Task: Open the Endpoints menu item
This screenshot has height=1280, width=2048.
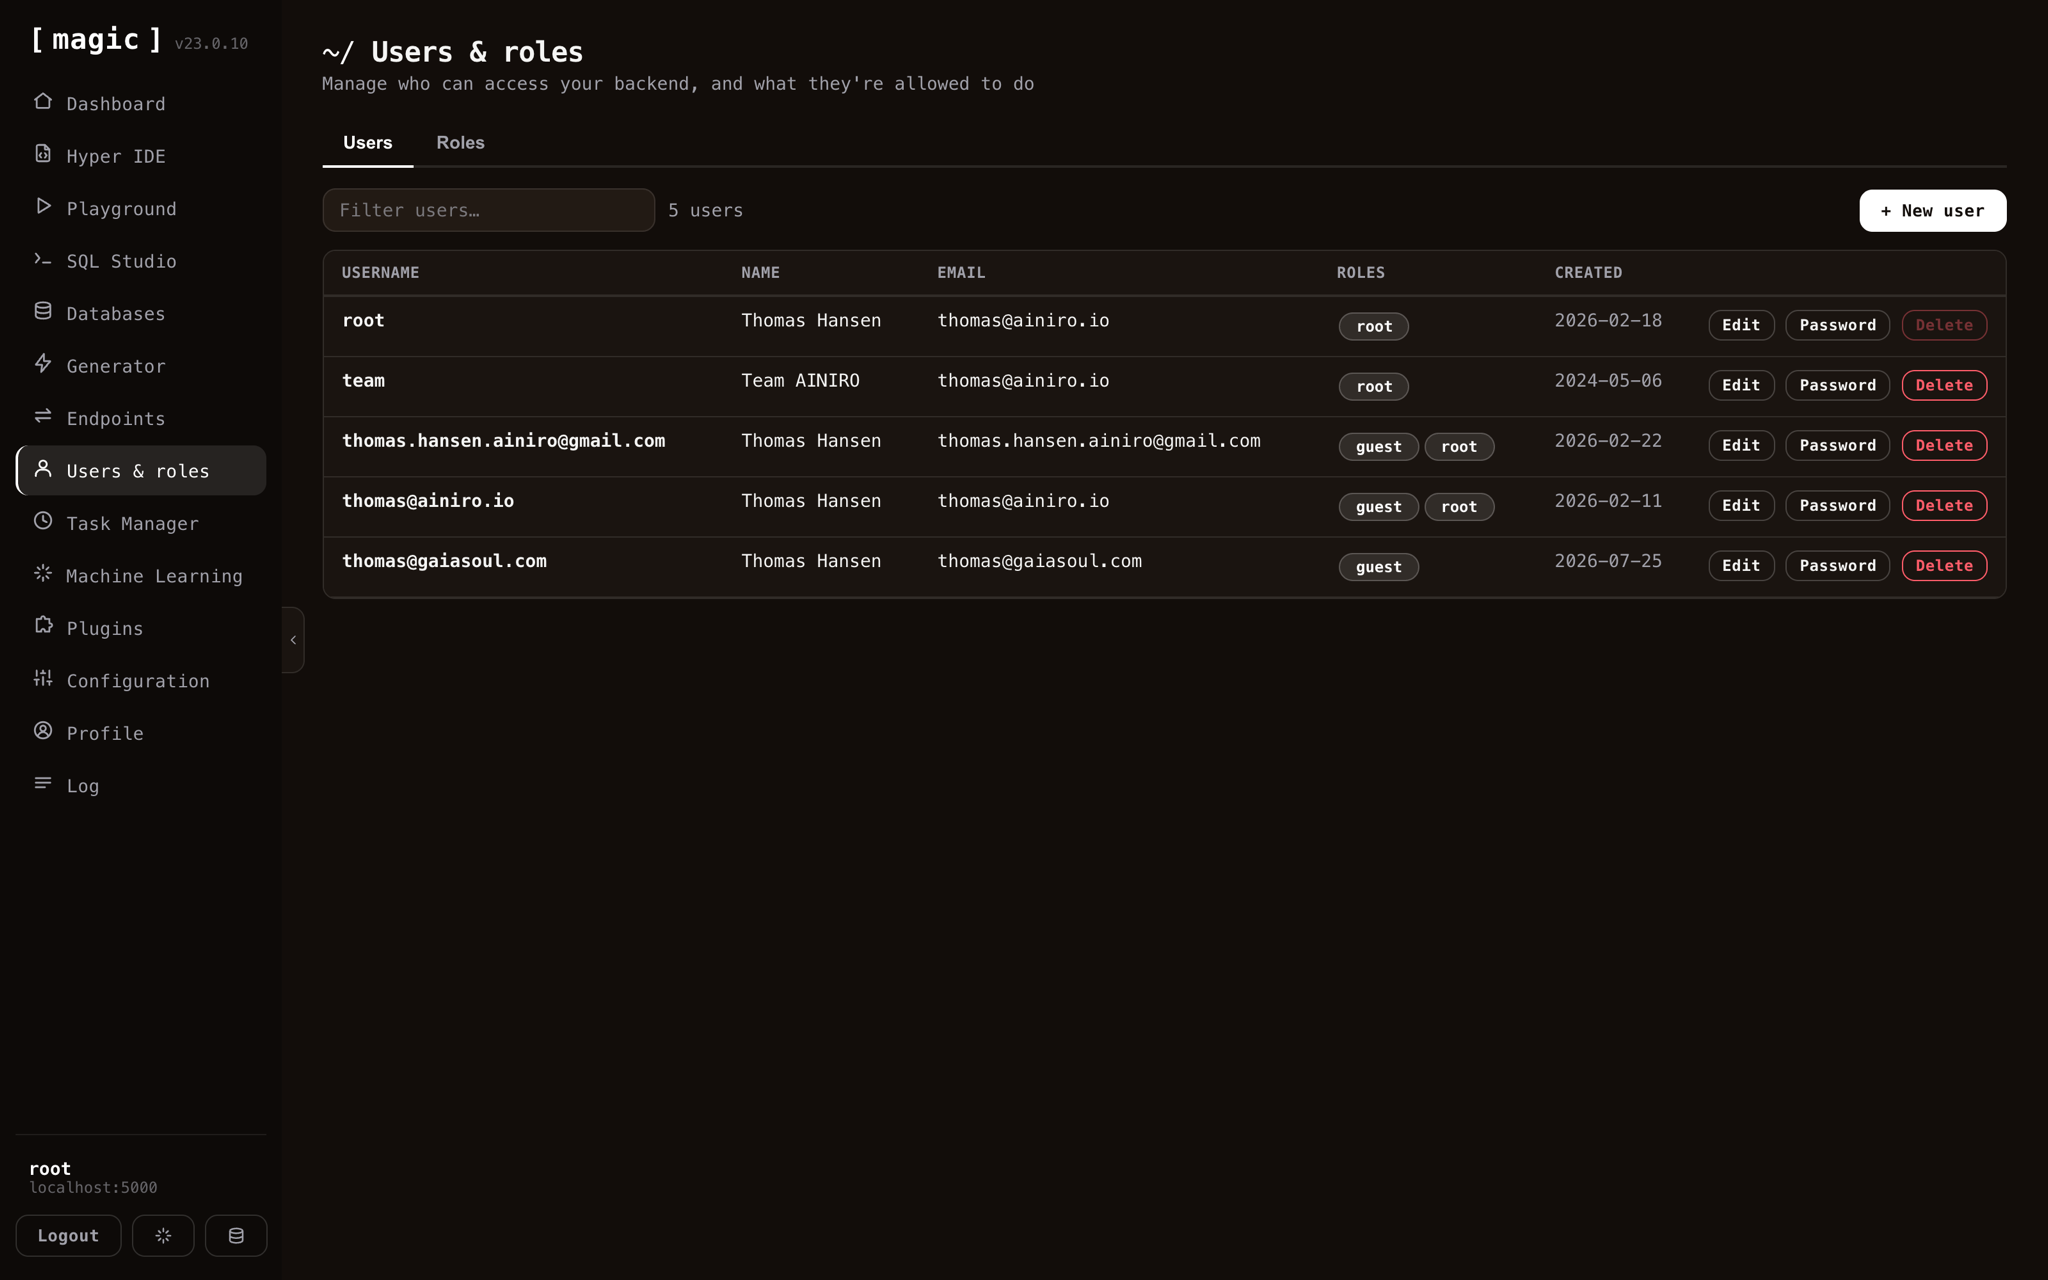Action: [x=141, y=418]
